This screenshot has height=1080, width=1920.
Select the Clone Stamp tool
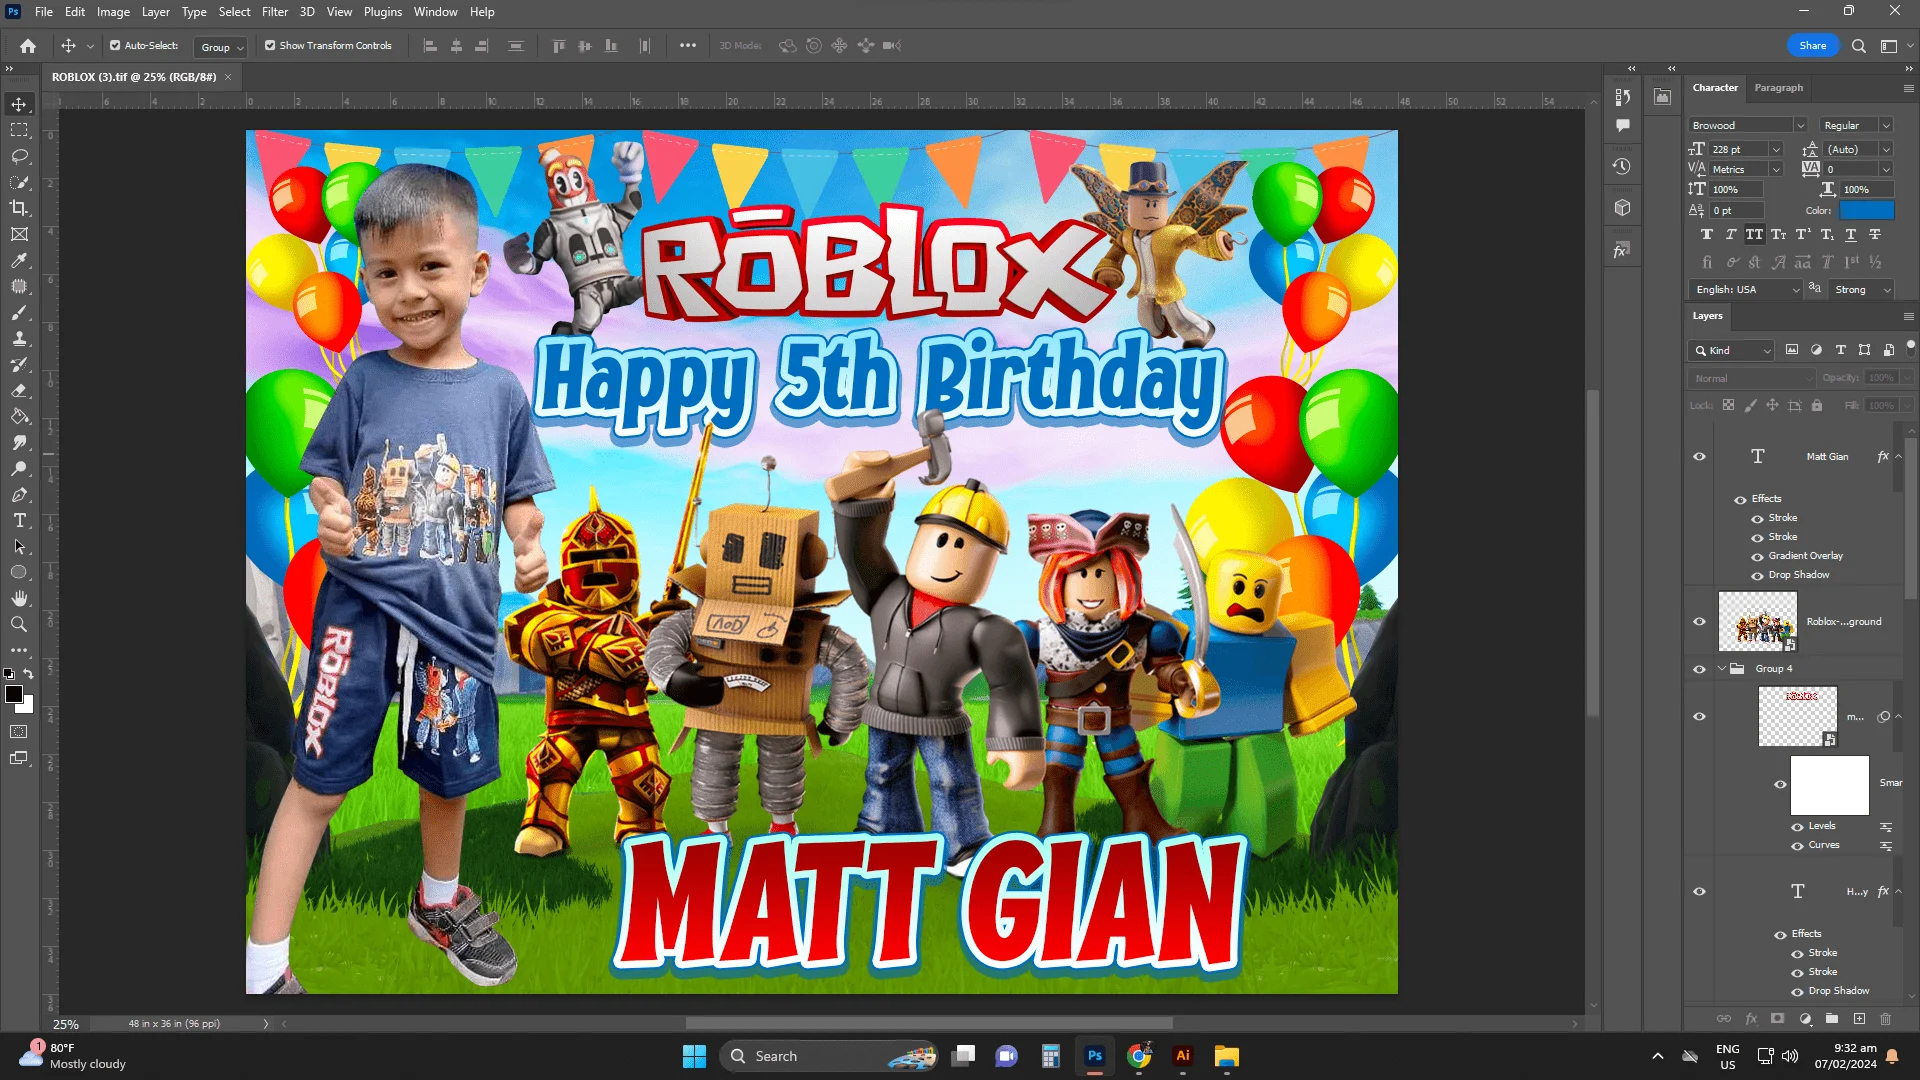click(19, 339)
